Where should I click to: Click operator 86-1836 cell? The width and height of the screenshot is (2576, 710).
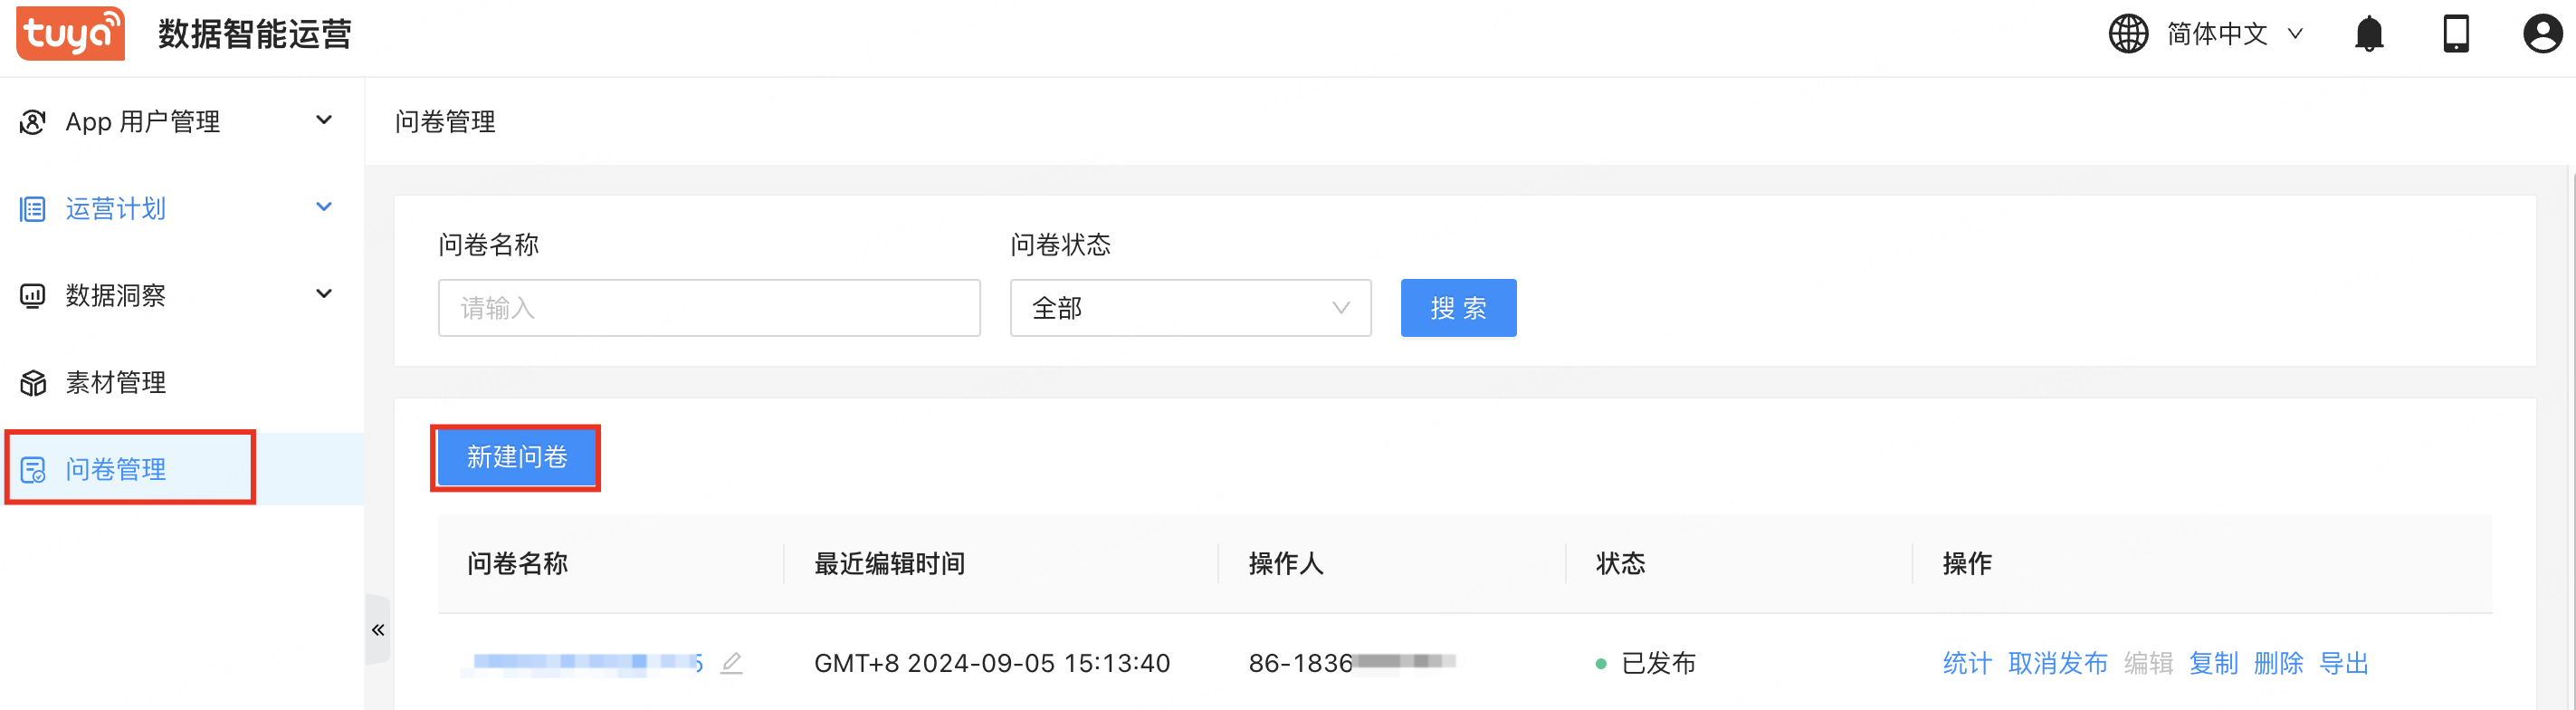[x=1352, y=662]
